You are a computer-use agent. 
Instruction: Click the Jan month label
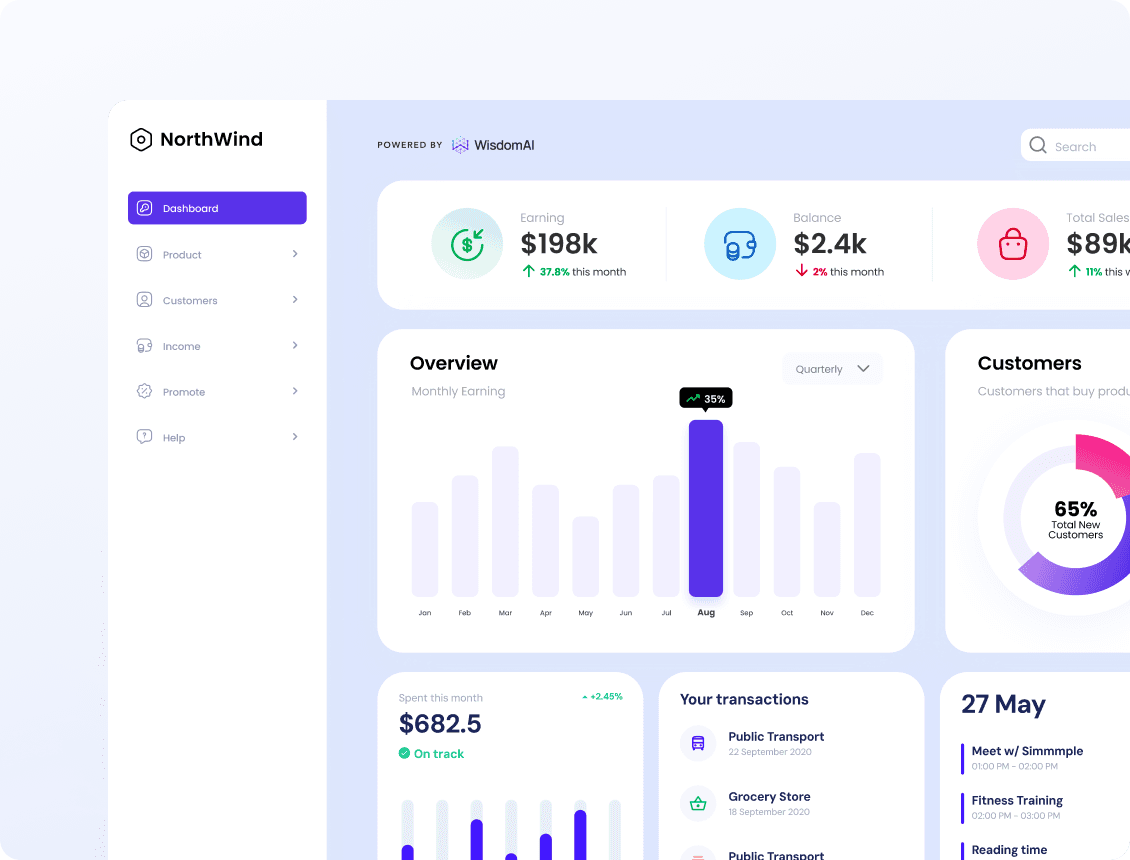pyautogui.click(x=424, y=613)
